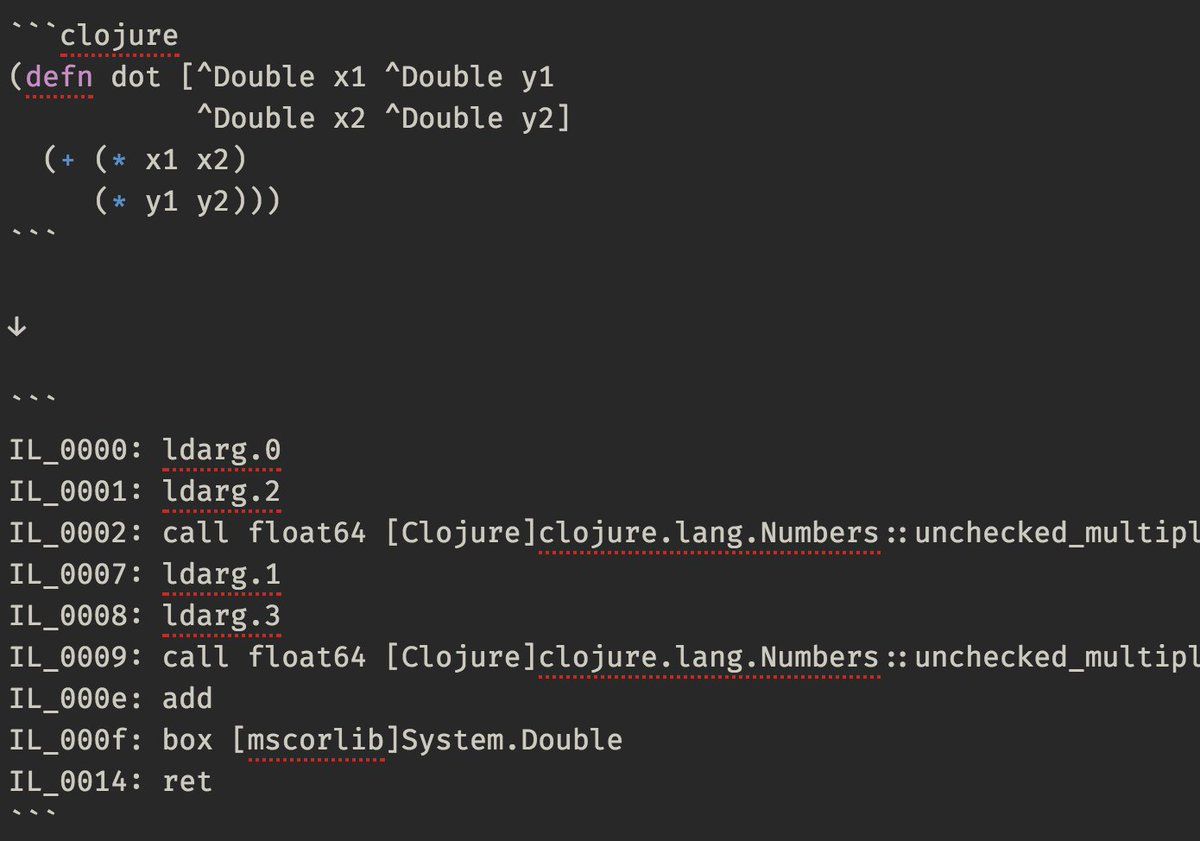This screenshot has height=841, width=1200.
Task: Click the "box" instruction
Action: 187,740
